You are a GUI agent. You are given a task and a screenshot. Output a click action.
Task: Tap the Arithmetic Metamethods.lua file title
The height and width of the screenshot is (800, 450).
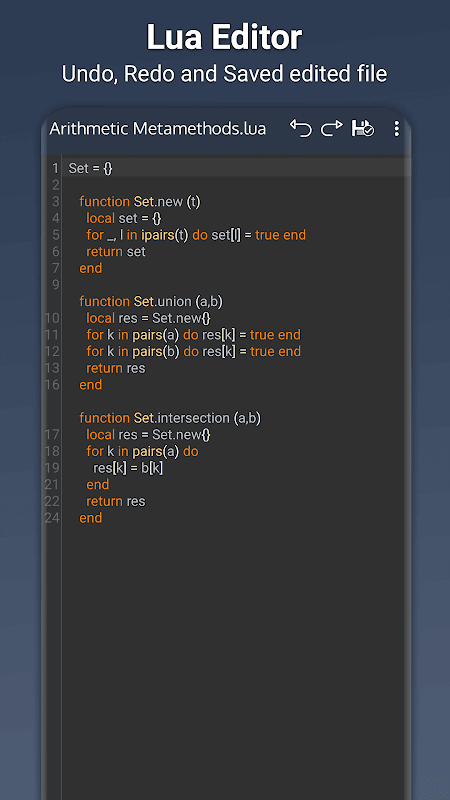click(158, 129)
